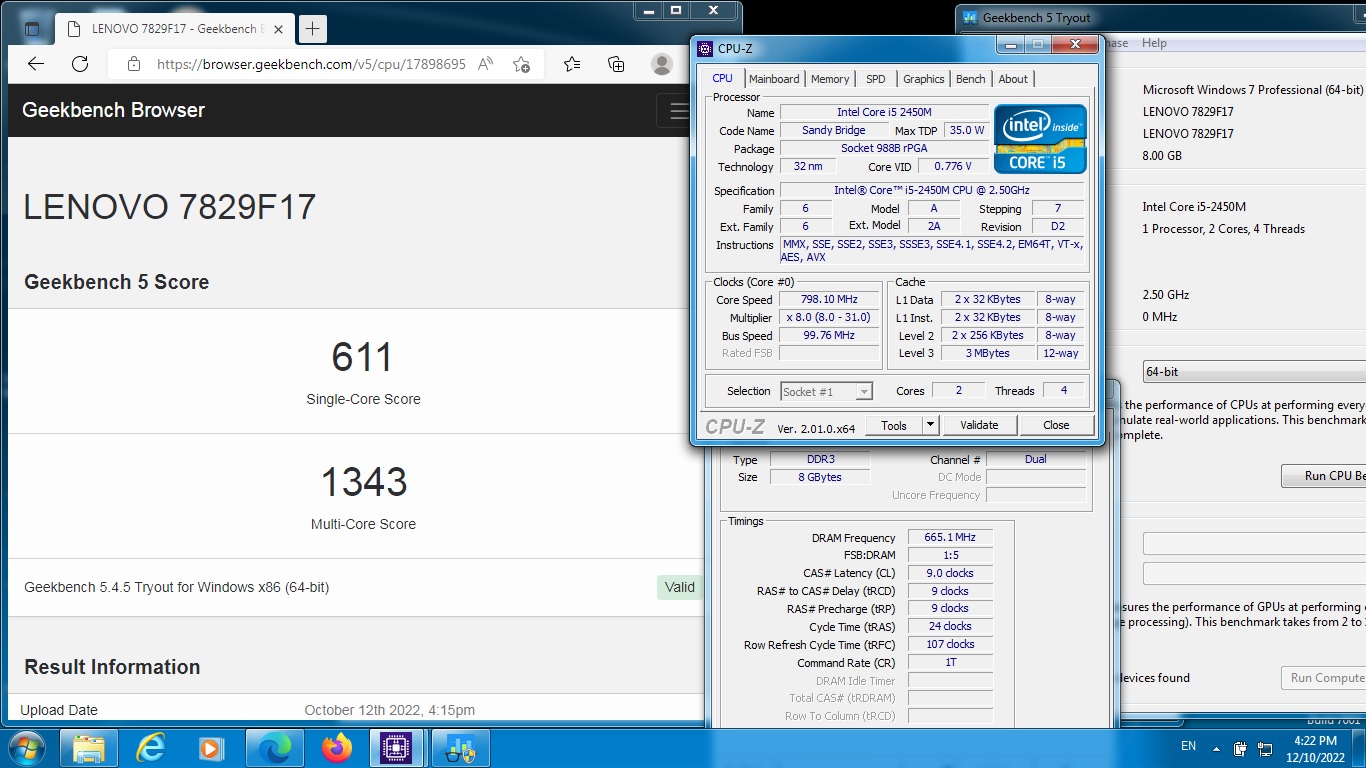
Task: Switch to Microsoft Edge on the taskbar
Action: coord(275,747)
